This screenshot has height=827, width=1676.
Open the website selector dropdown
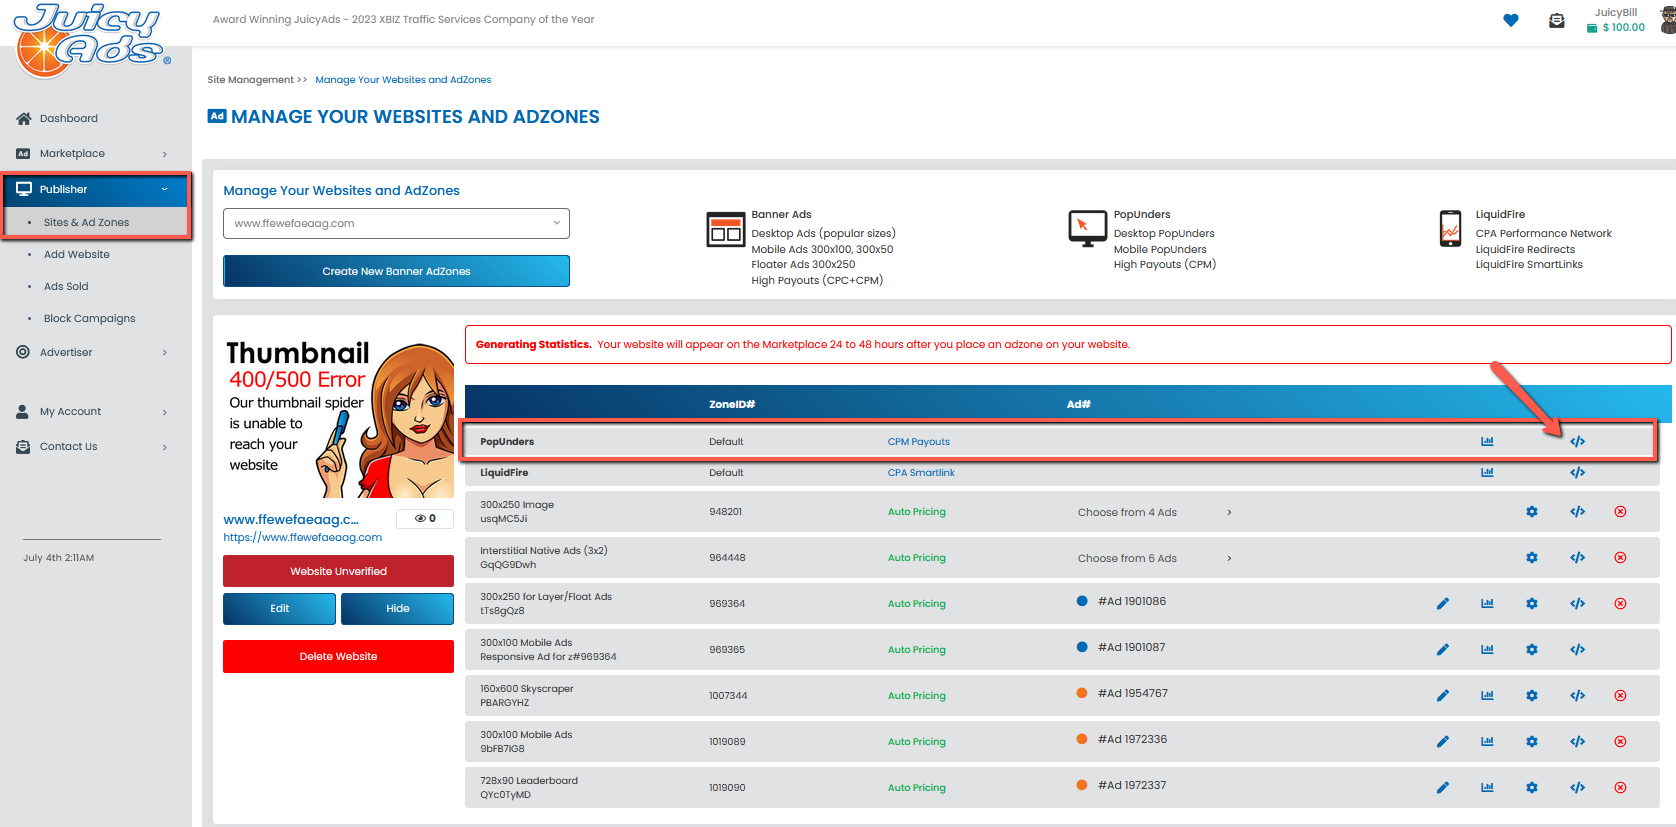(396, 224)
